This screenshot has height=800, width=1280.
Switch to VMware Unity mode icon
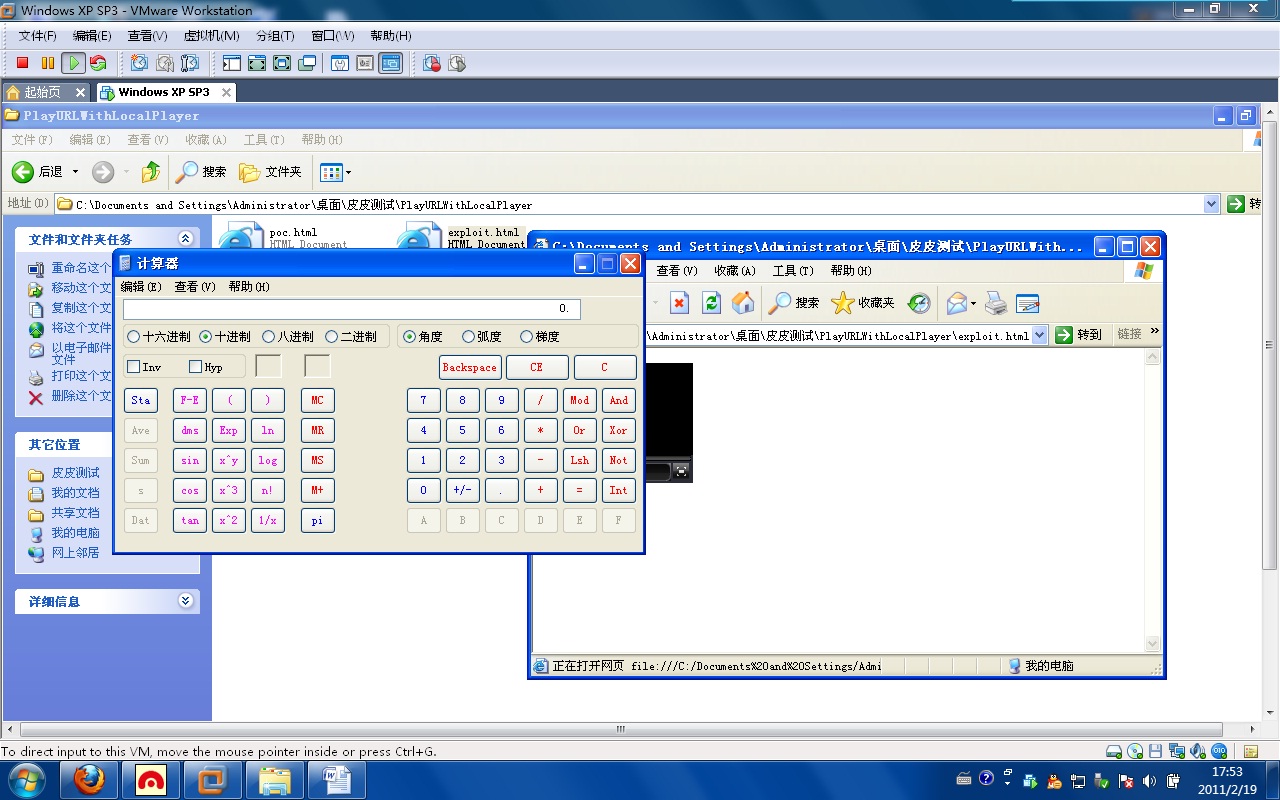point(307,63)
